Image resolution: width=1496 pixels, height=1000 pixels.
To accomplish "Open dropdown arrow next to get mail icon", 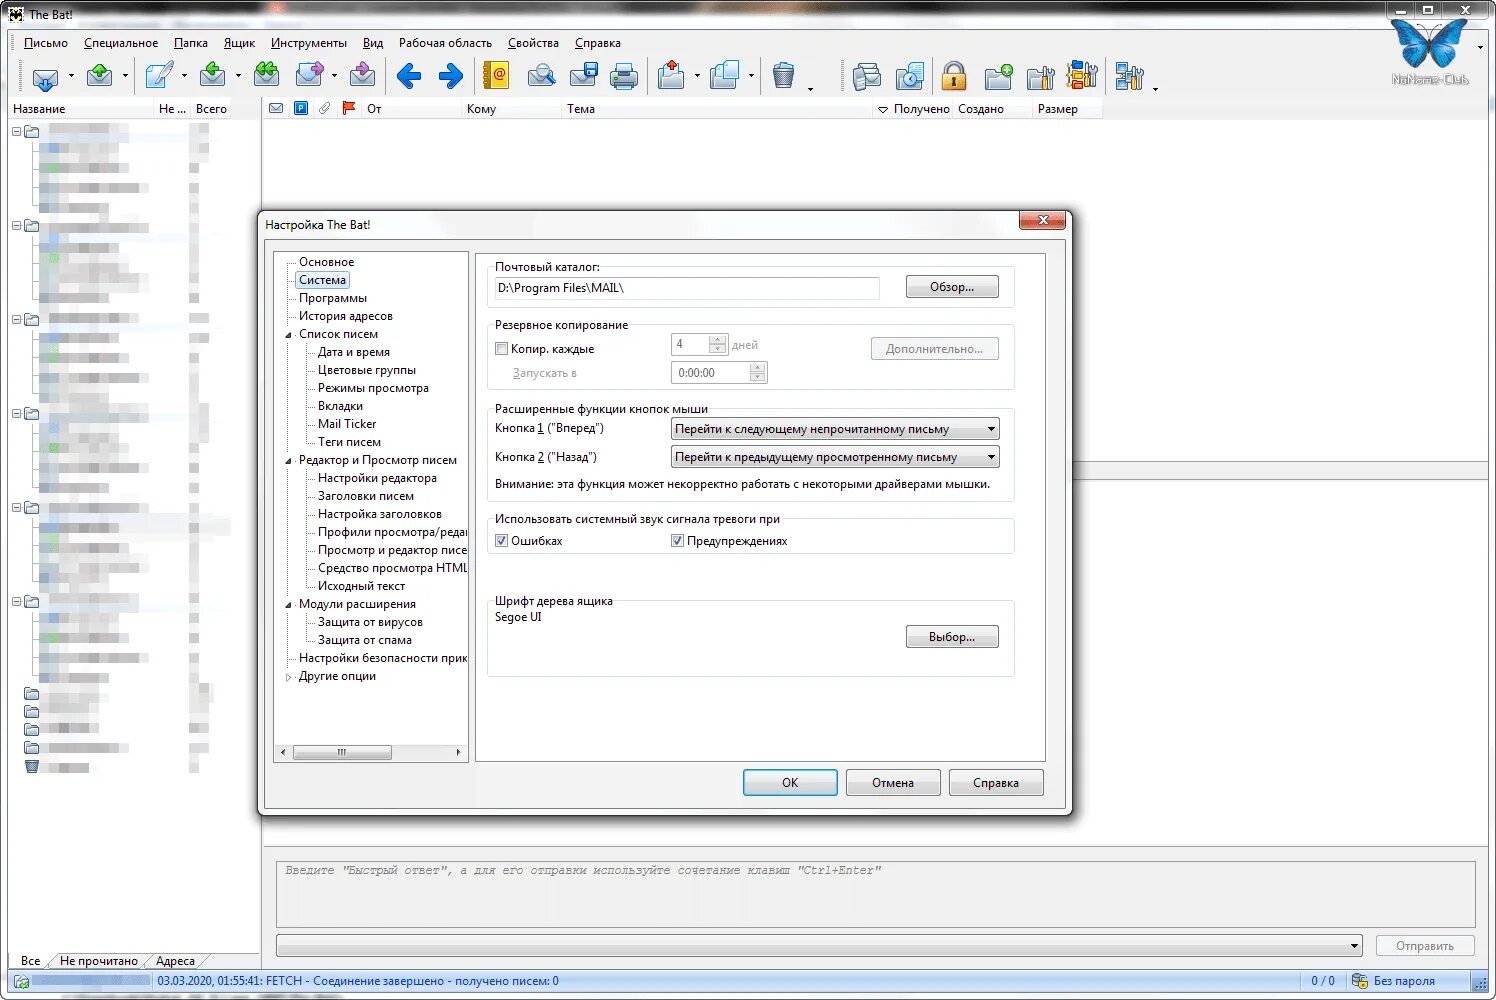I will 71,76.
